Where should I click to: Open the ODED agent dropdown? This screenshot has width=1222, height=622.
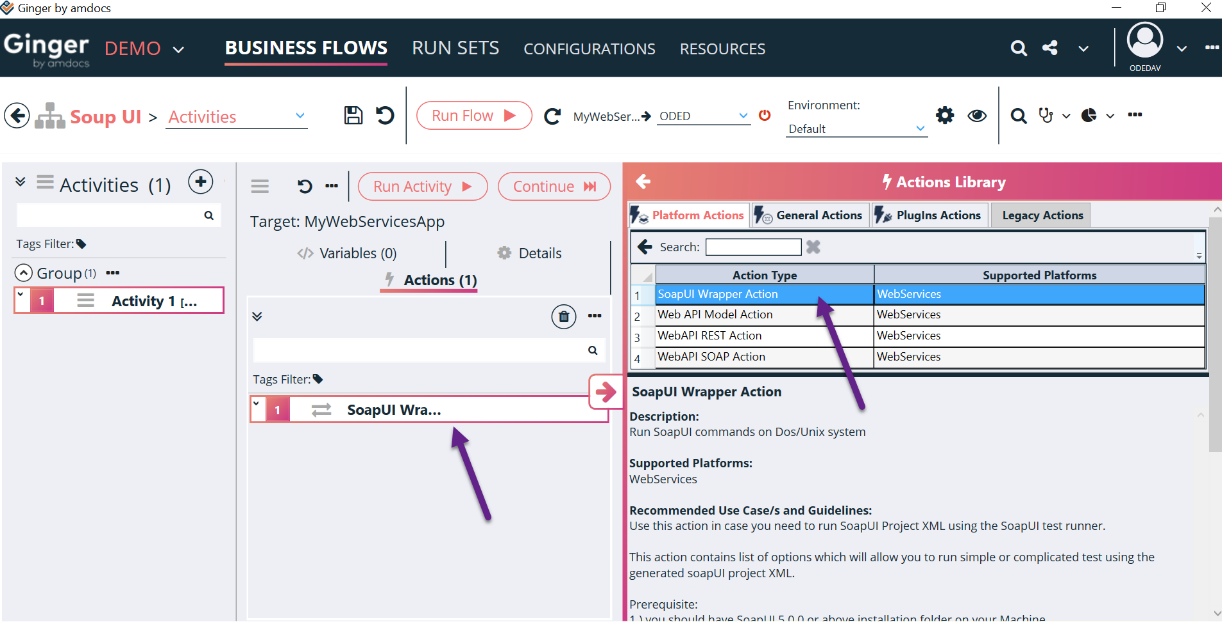(x=743, y=116)
